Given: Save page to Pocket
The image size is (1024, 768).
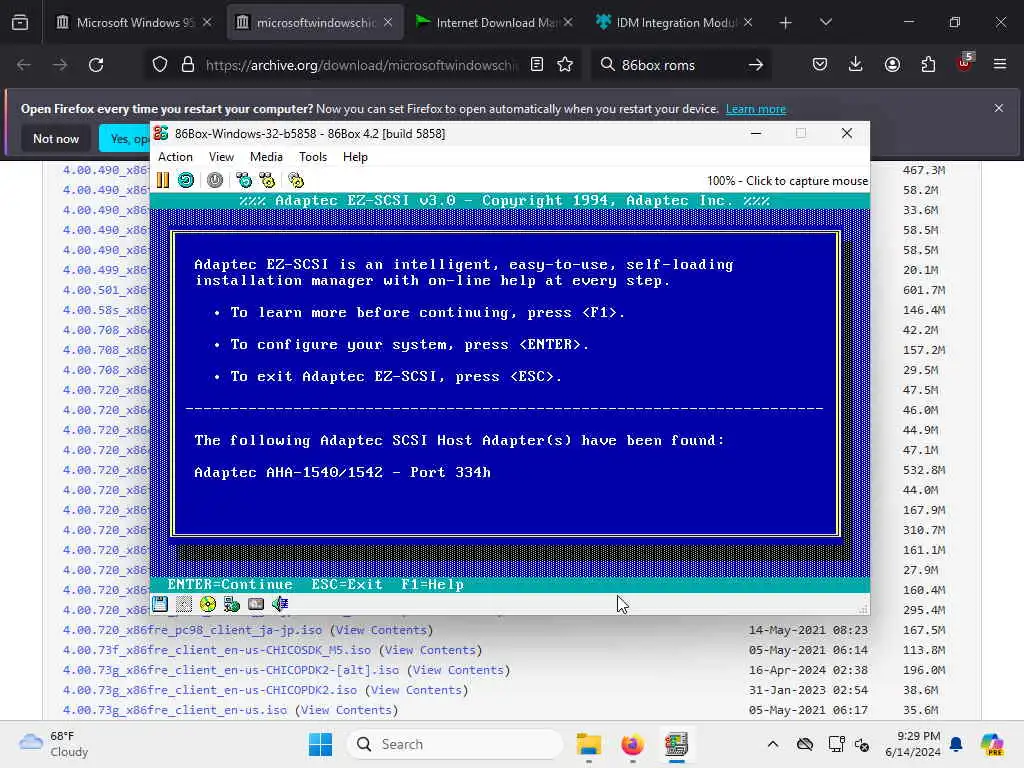Looking at the screenshot, I should tap(820, 65).
